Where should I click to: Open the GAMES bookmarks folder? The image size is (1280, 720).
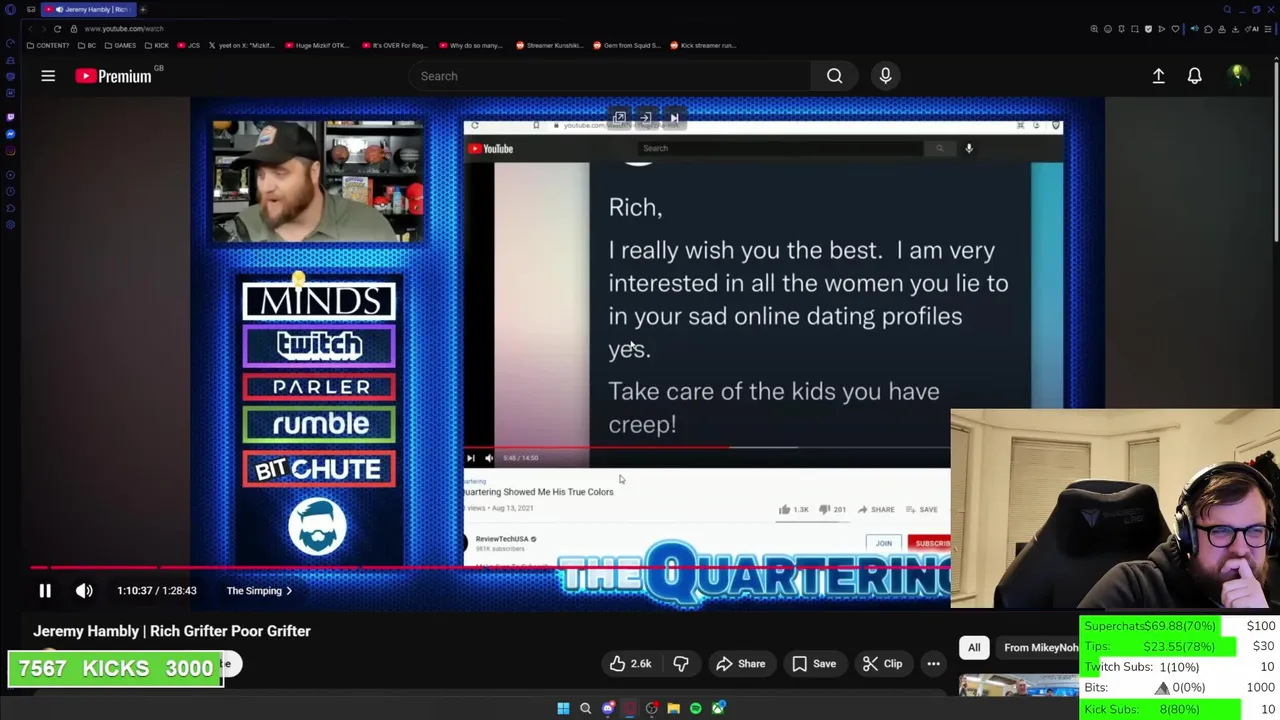point(120,45)
